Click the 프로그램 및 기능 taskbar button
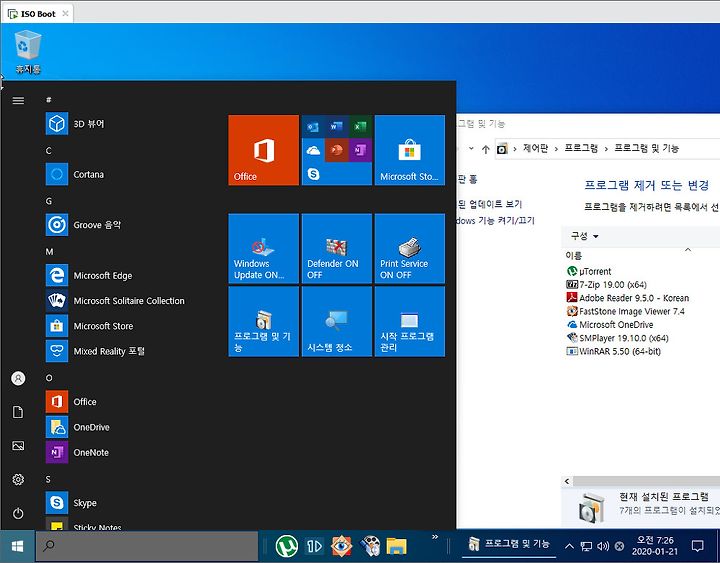Image resolution: width=720 pixels, height=563 pixels. pos(509,545)
